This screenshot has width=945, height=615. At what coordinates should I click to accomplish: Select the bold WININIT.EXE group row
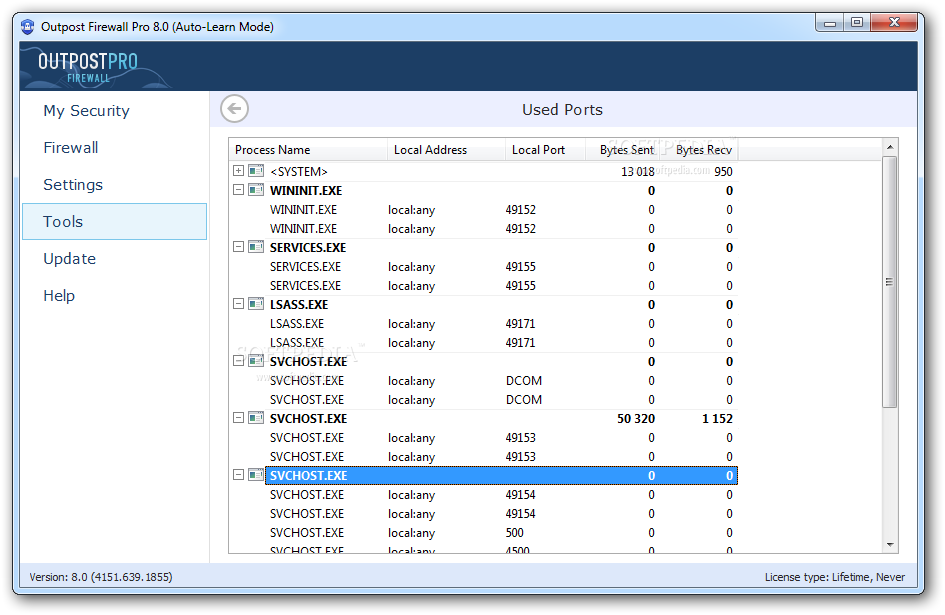pyautogui.click(x=501, y=190)
